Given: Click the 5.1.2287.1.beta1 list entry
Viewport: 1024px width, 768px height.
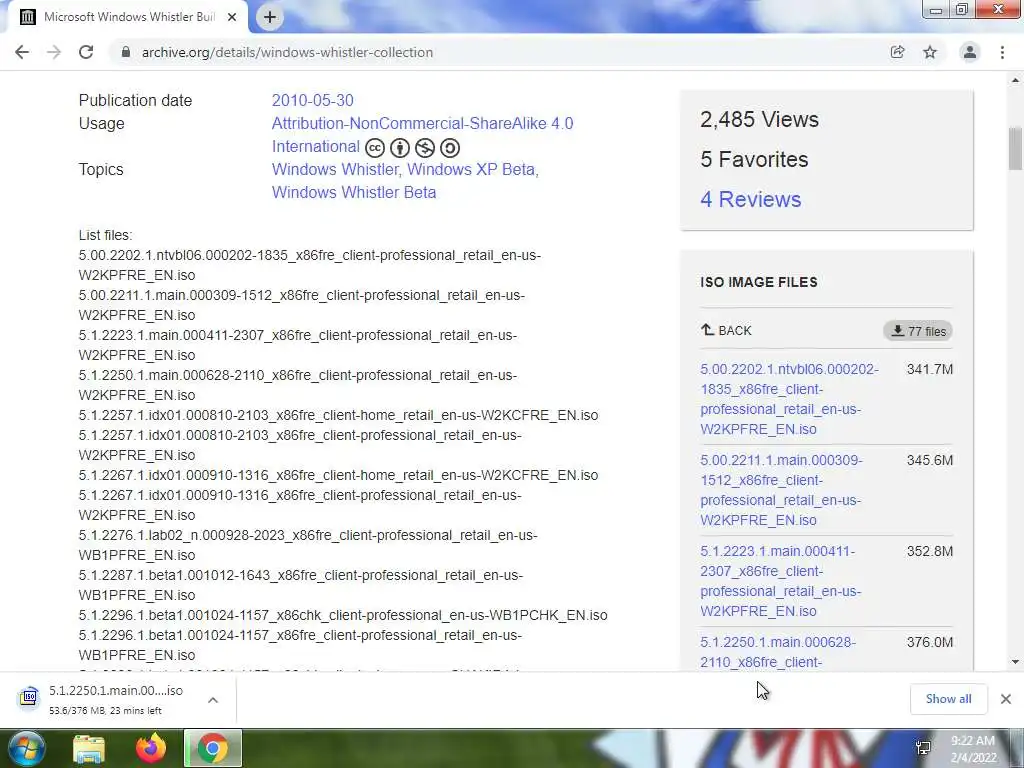Looking at the screenshot, I should pos(300,585).
